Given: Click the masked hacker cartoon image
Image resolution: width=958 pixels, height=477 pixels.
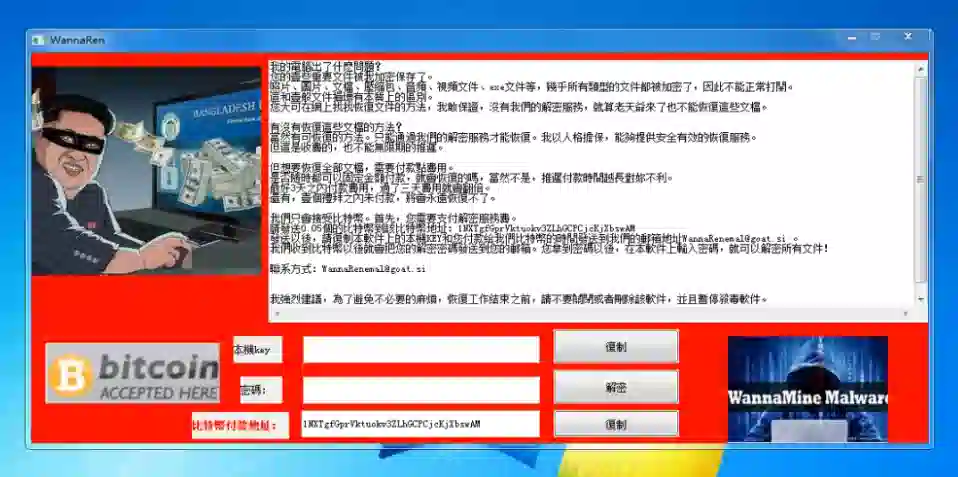Looking at the screenshot, I should click(146, 171).
